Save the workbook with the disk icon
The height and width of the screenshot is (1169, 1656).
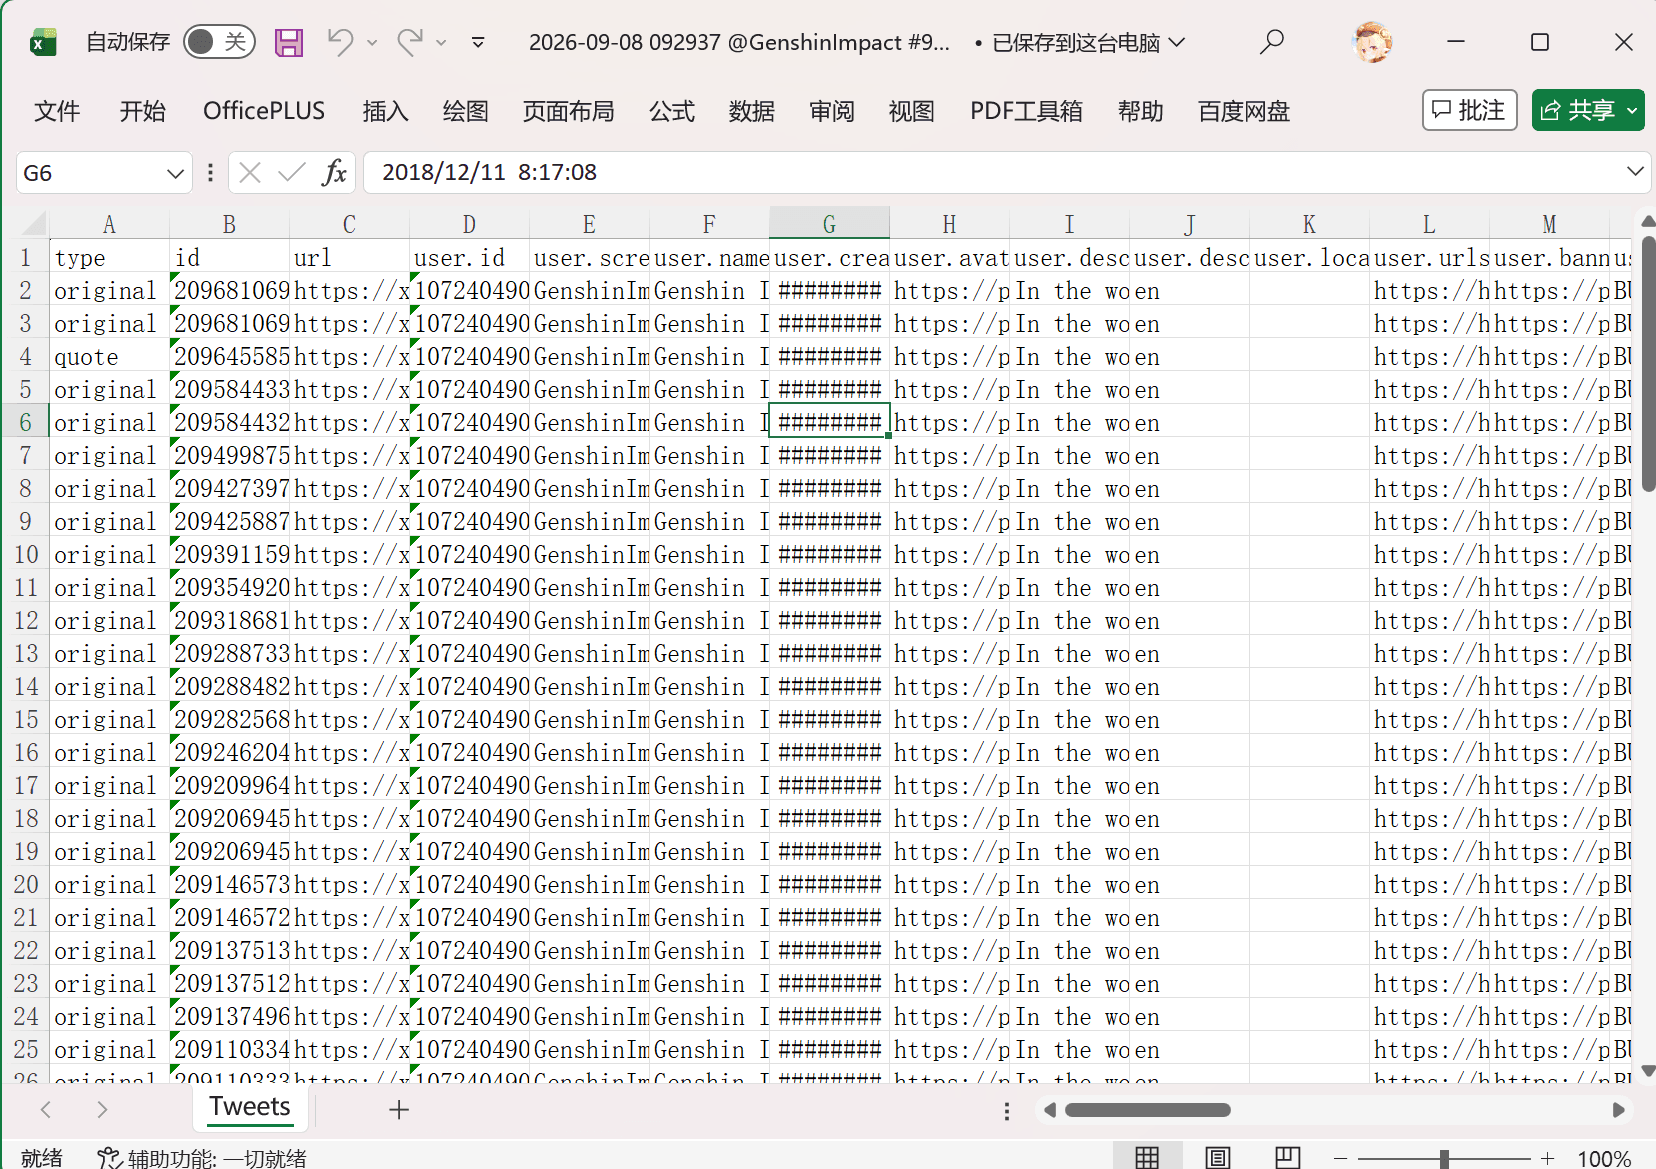click(289, 42)
